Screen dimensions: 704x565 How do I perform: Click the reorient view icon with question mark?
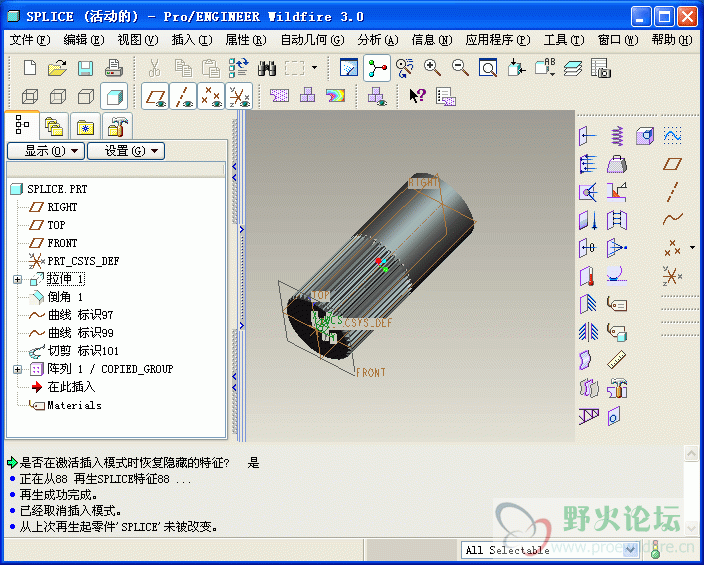pyautogui.click(x=405, y=68)
